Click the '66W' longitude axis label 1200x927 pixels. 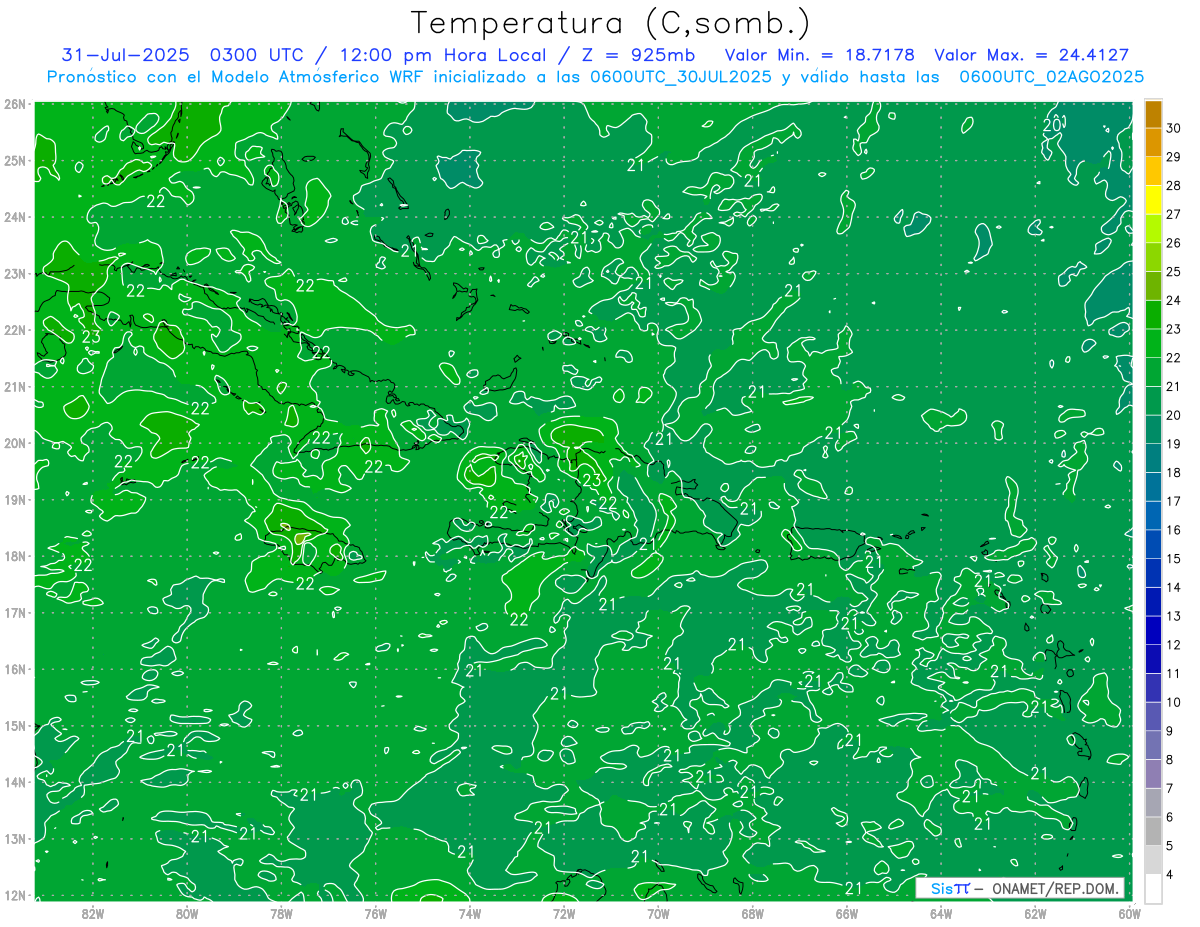pos(847,912)
